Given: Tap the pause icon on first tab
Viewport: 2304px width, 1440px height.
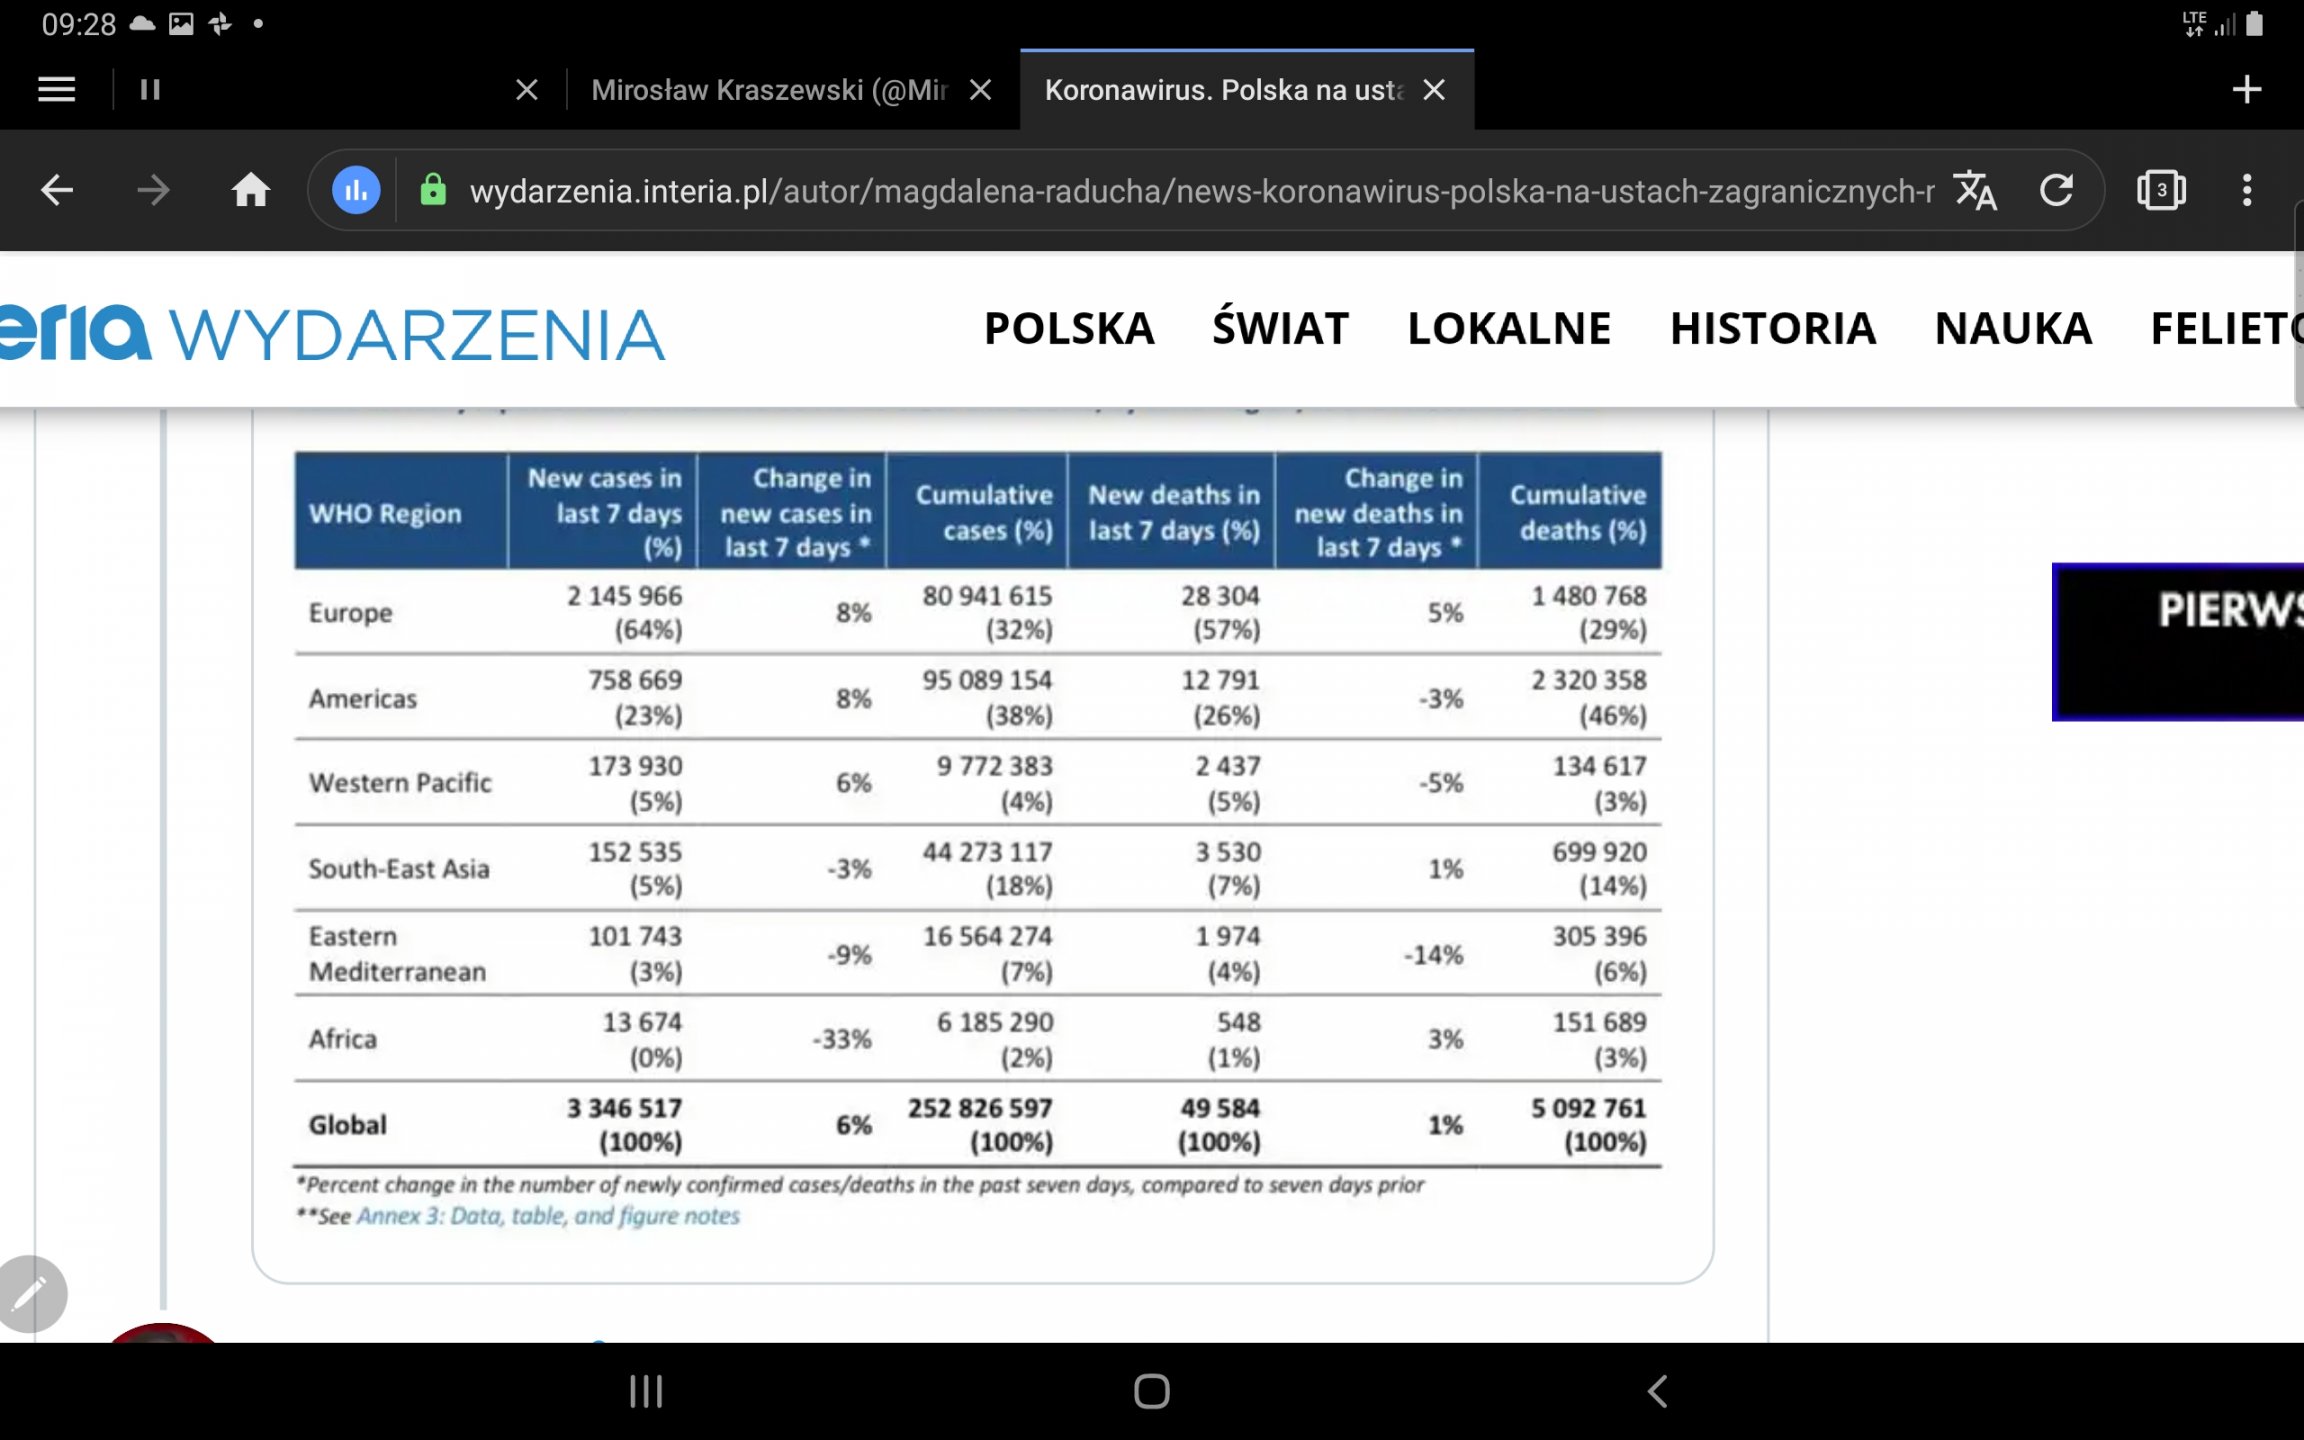Looking at the screenshot, I should pos(150,90).
